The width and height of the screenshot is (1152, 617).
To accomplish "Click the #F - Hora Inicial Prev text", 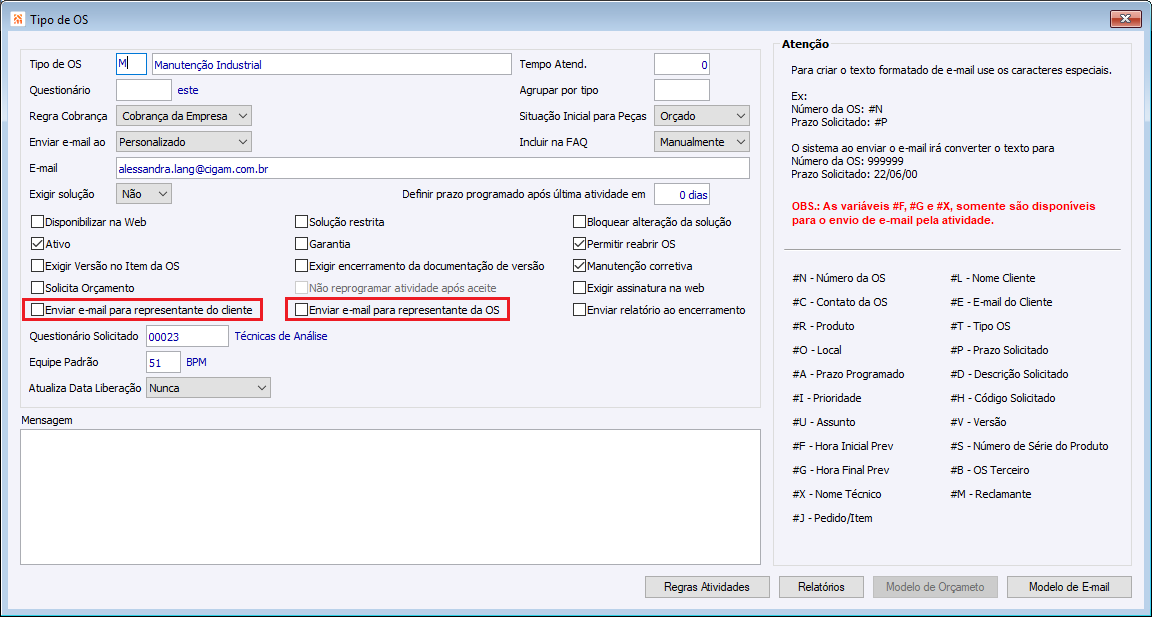I will [843, 446].
